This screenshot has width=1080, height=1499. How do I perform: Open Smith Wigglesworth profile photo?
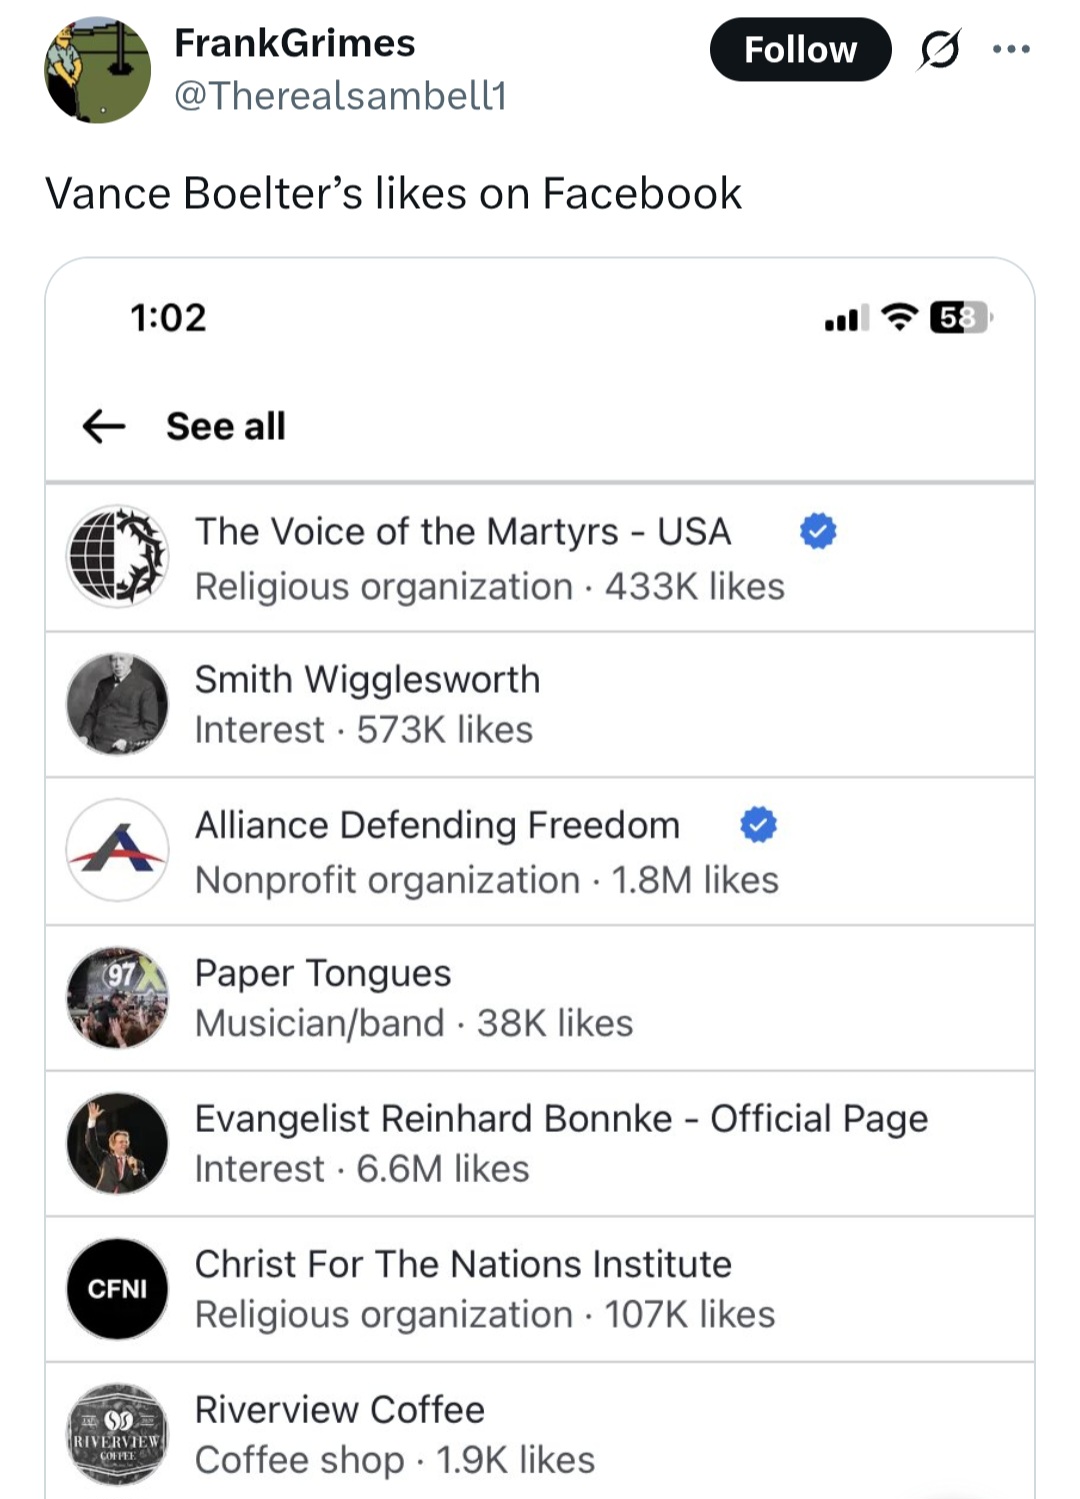click(117, 703)
